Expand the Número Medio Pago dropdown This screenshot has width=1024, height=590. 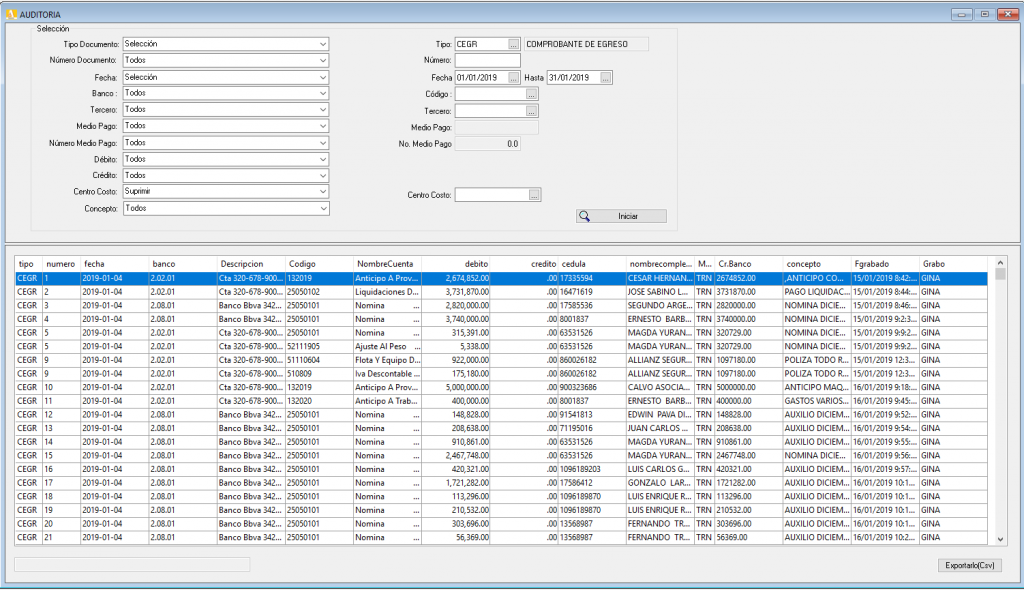(323, 143)
